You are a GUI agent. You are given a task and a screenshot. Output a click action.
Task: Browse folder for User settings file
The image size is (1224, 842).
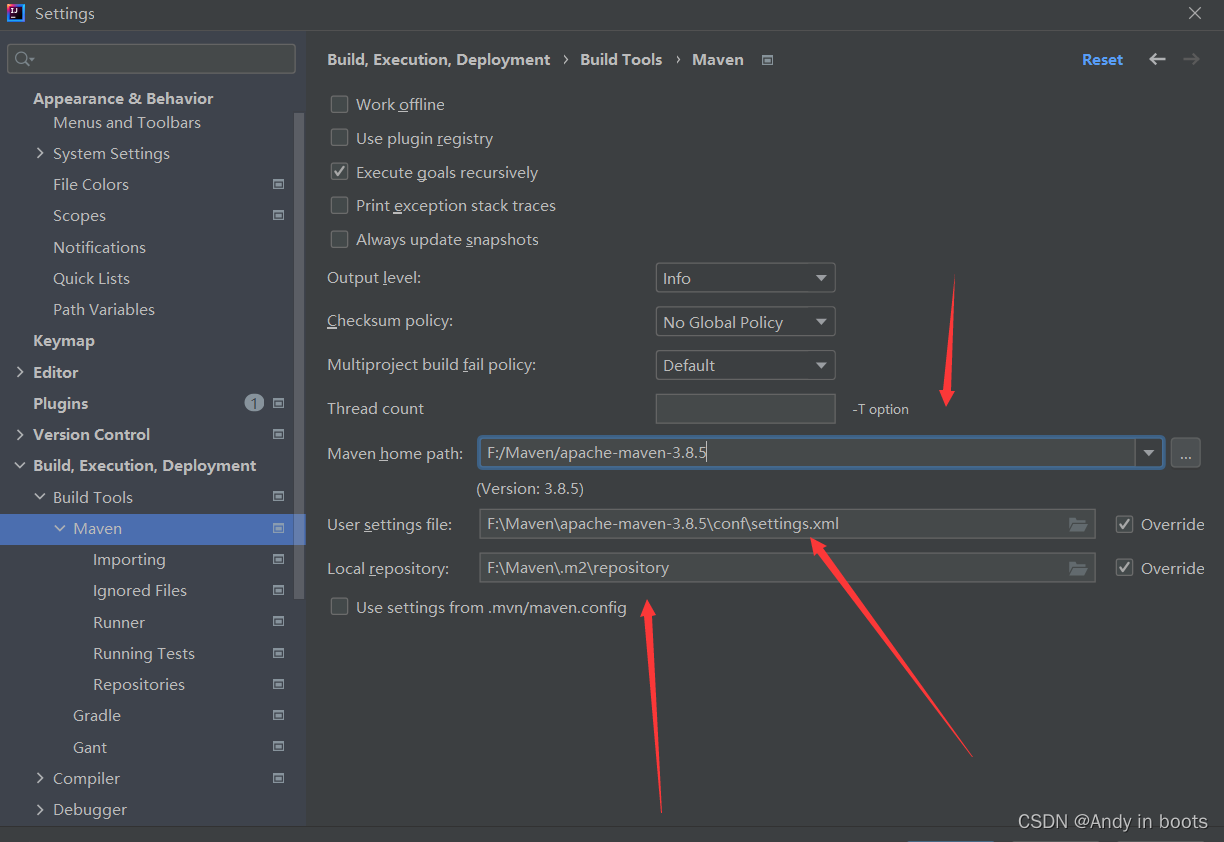[x=1077, y=524]
